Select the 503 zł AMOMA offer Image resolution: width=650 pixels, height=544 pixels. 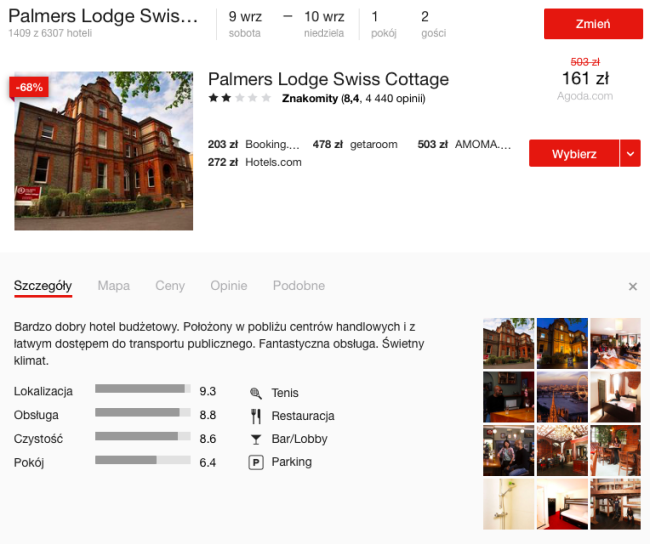click(x=464, y=144)
